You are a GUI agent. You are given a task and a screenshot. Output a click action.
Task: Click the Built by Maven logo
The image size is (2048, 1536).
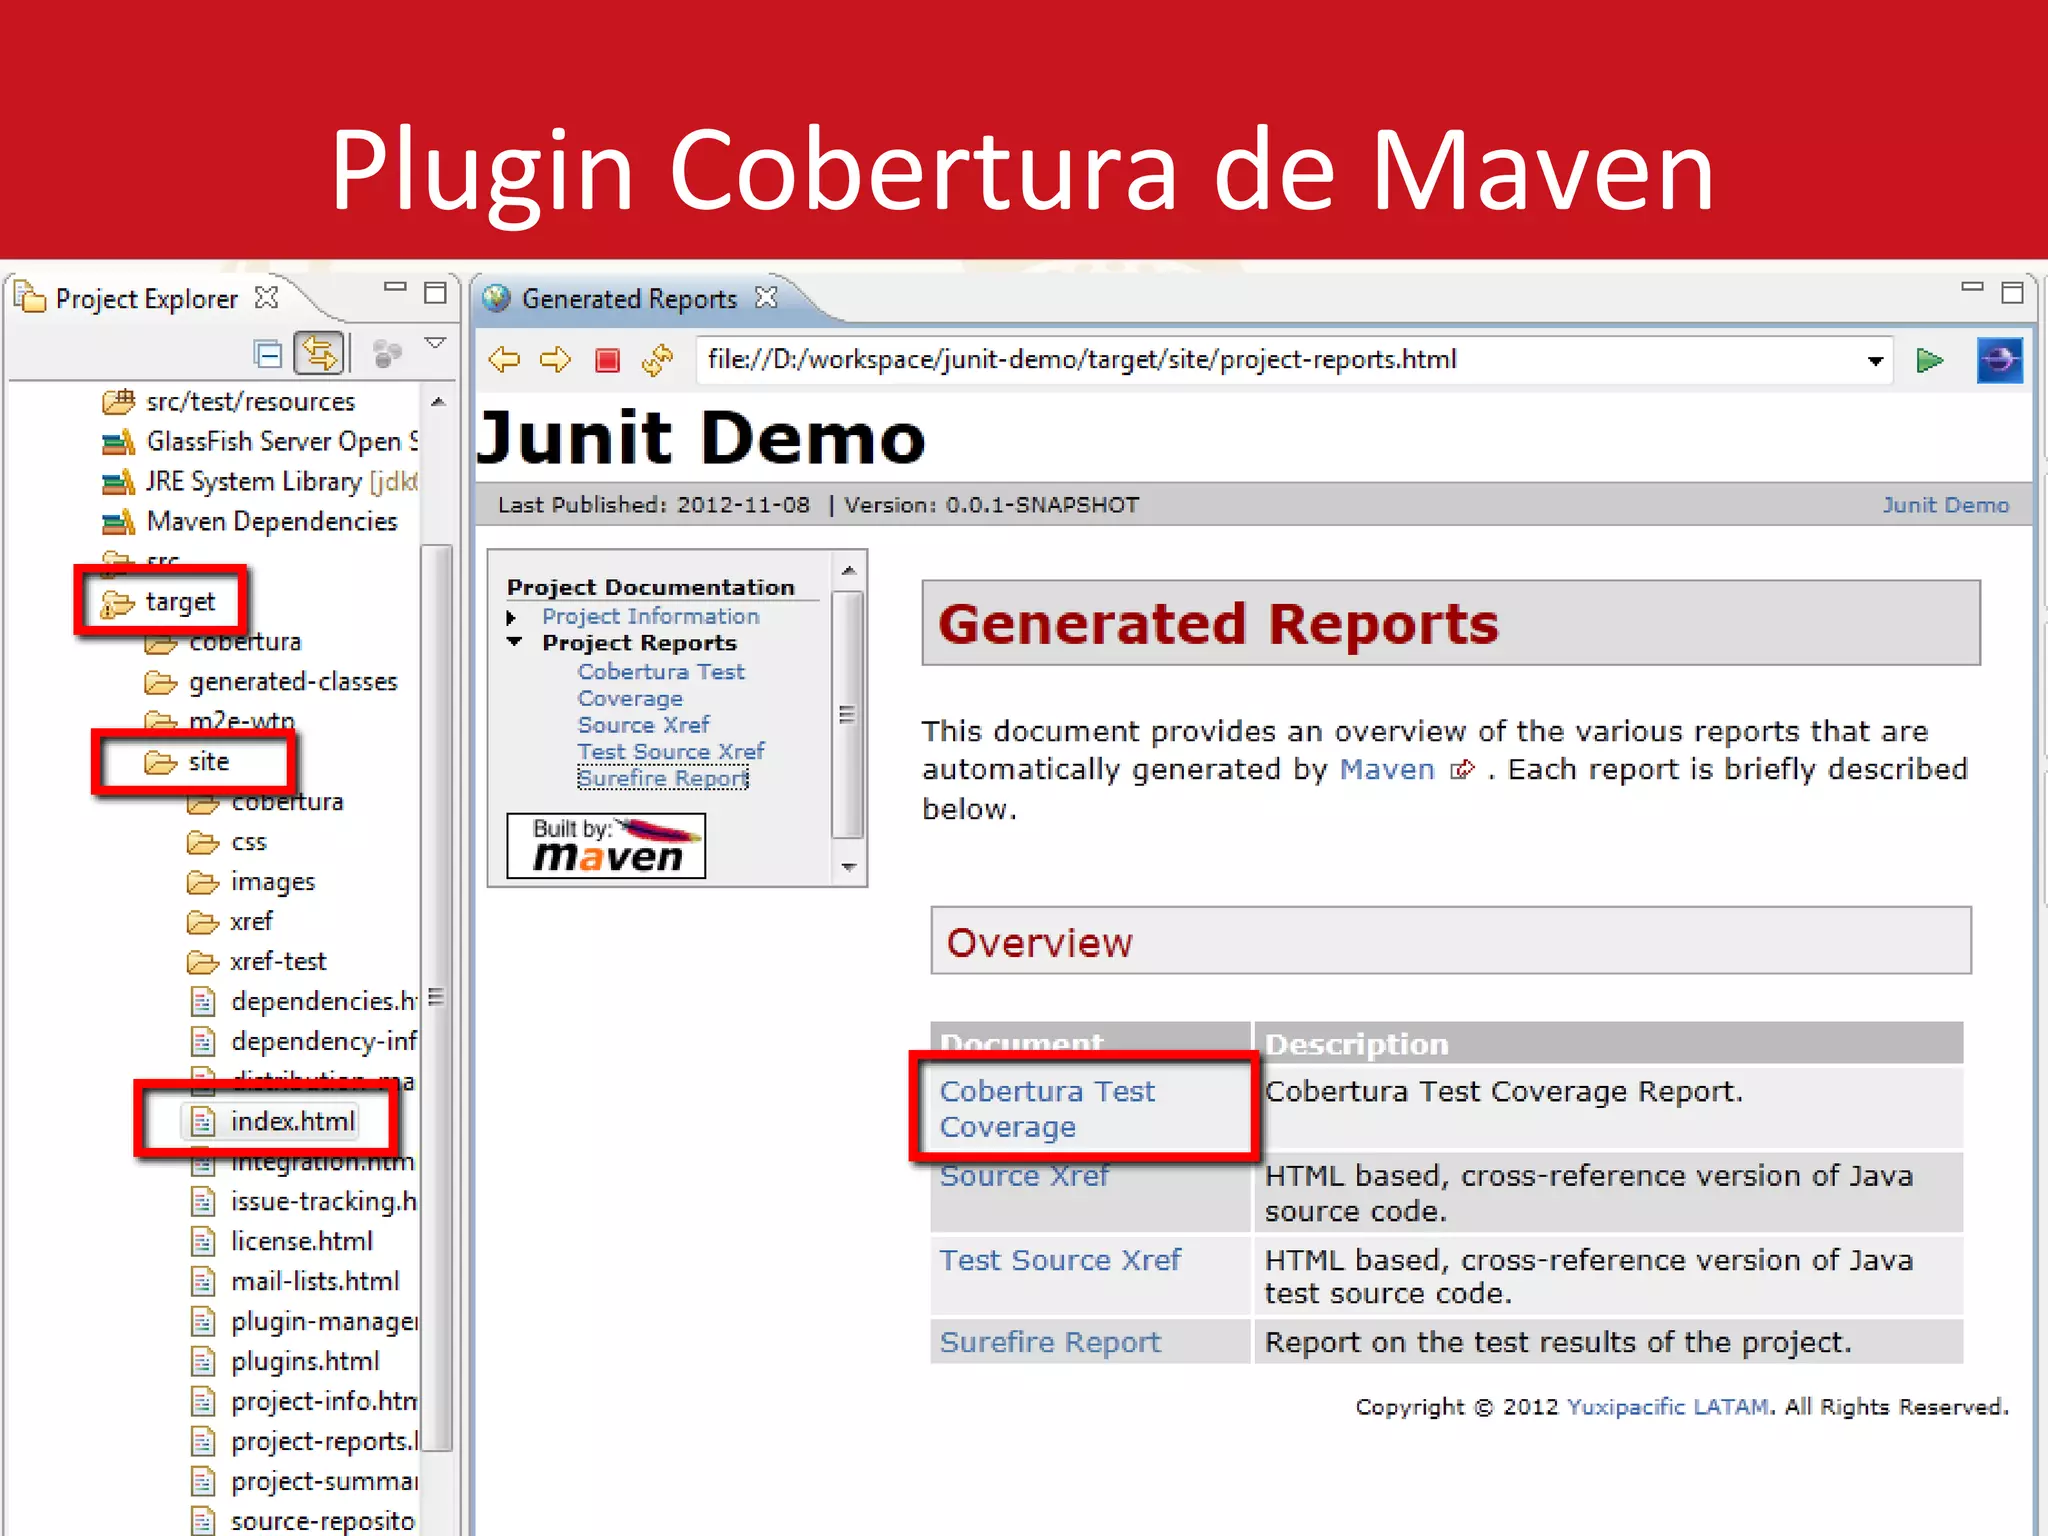pyautogui.click(x=606, y=846)
